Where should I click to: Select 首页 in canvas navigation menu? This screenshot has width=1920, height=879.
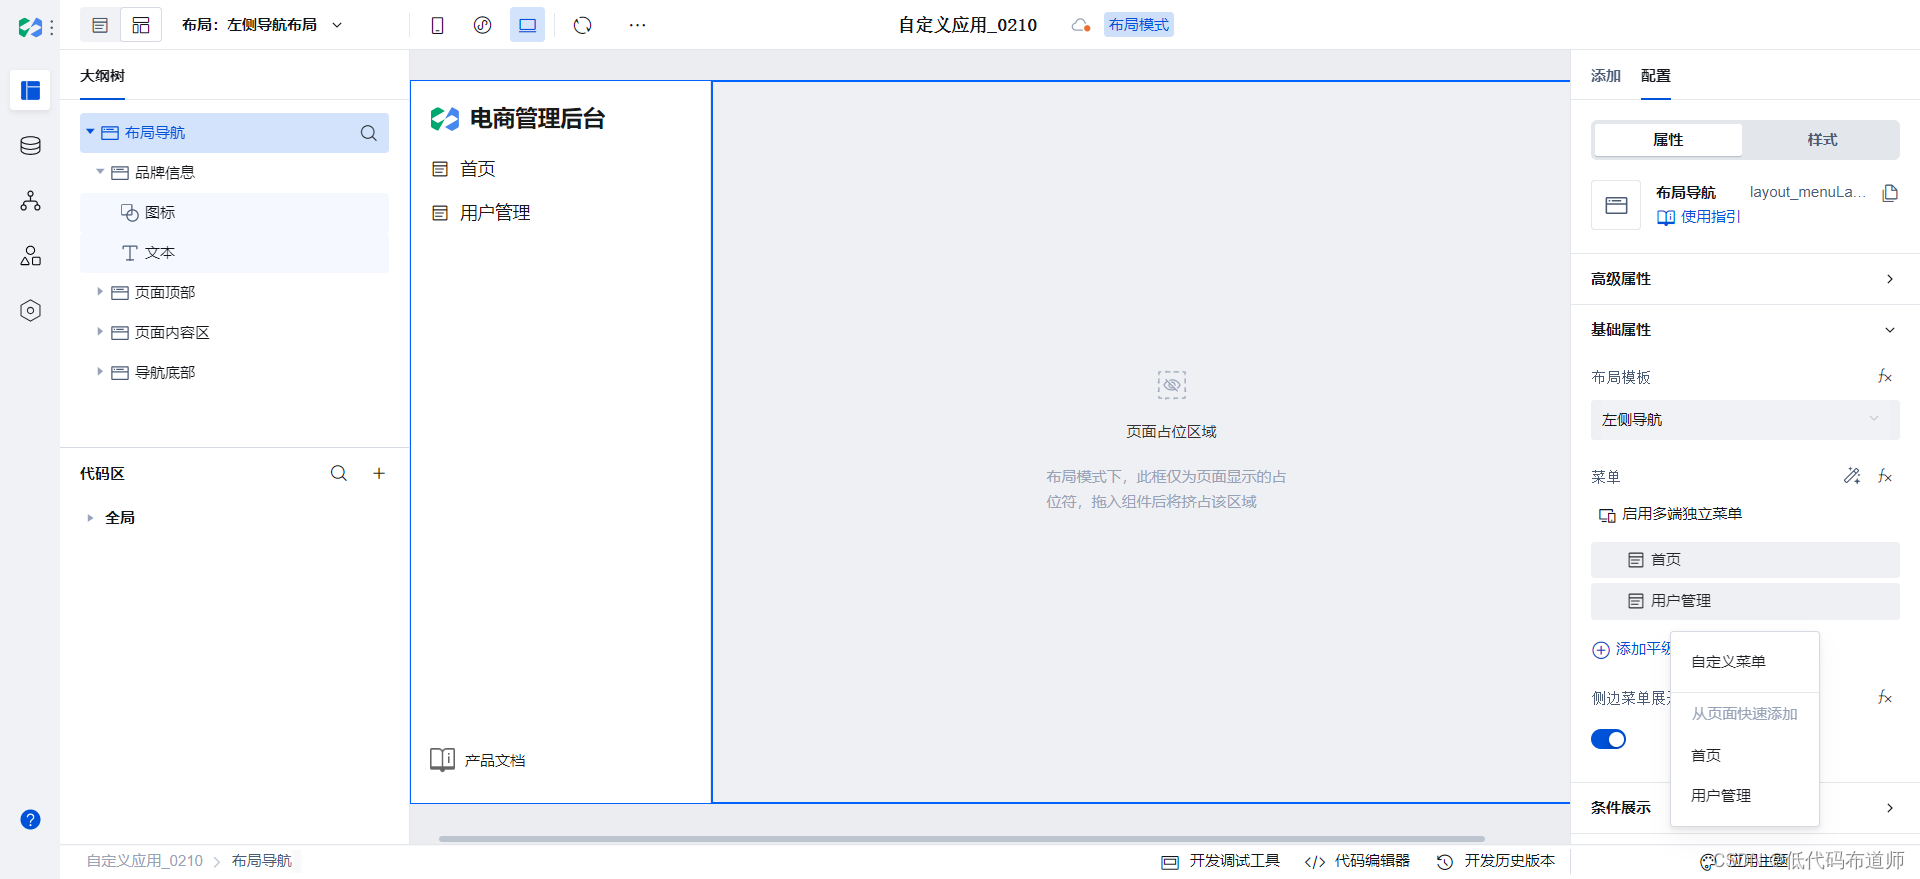464,169
